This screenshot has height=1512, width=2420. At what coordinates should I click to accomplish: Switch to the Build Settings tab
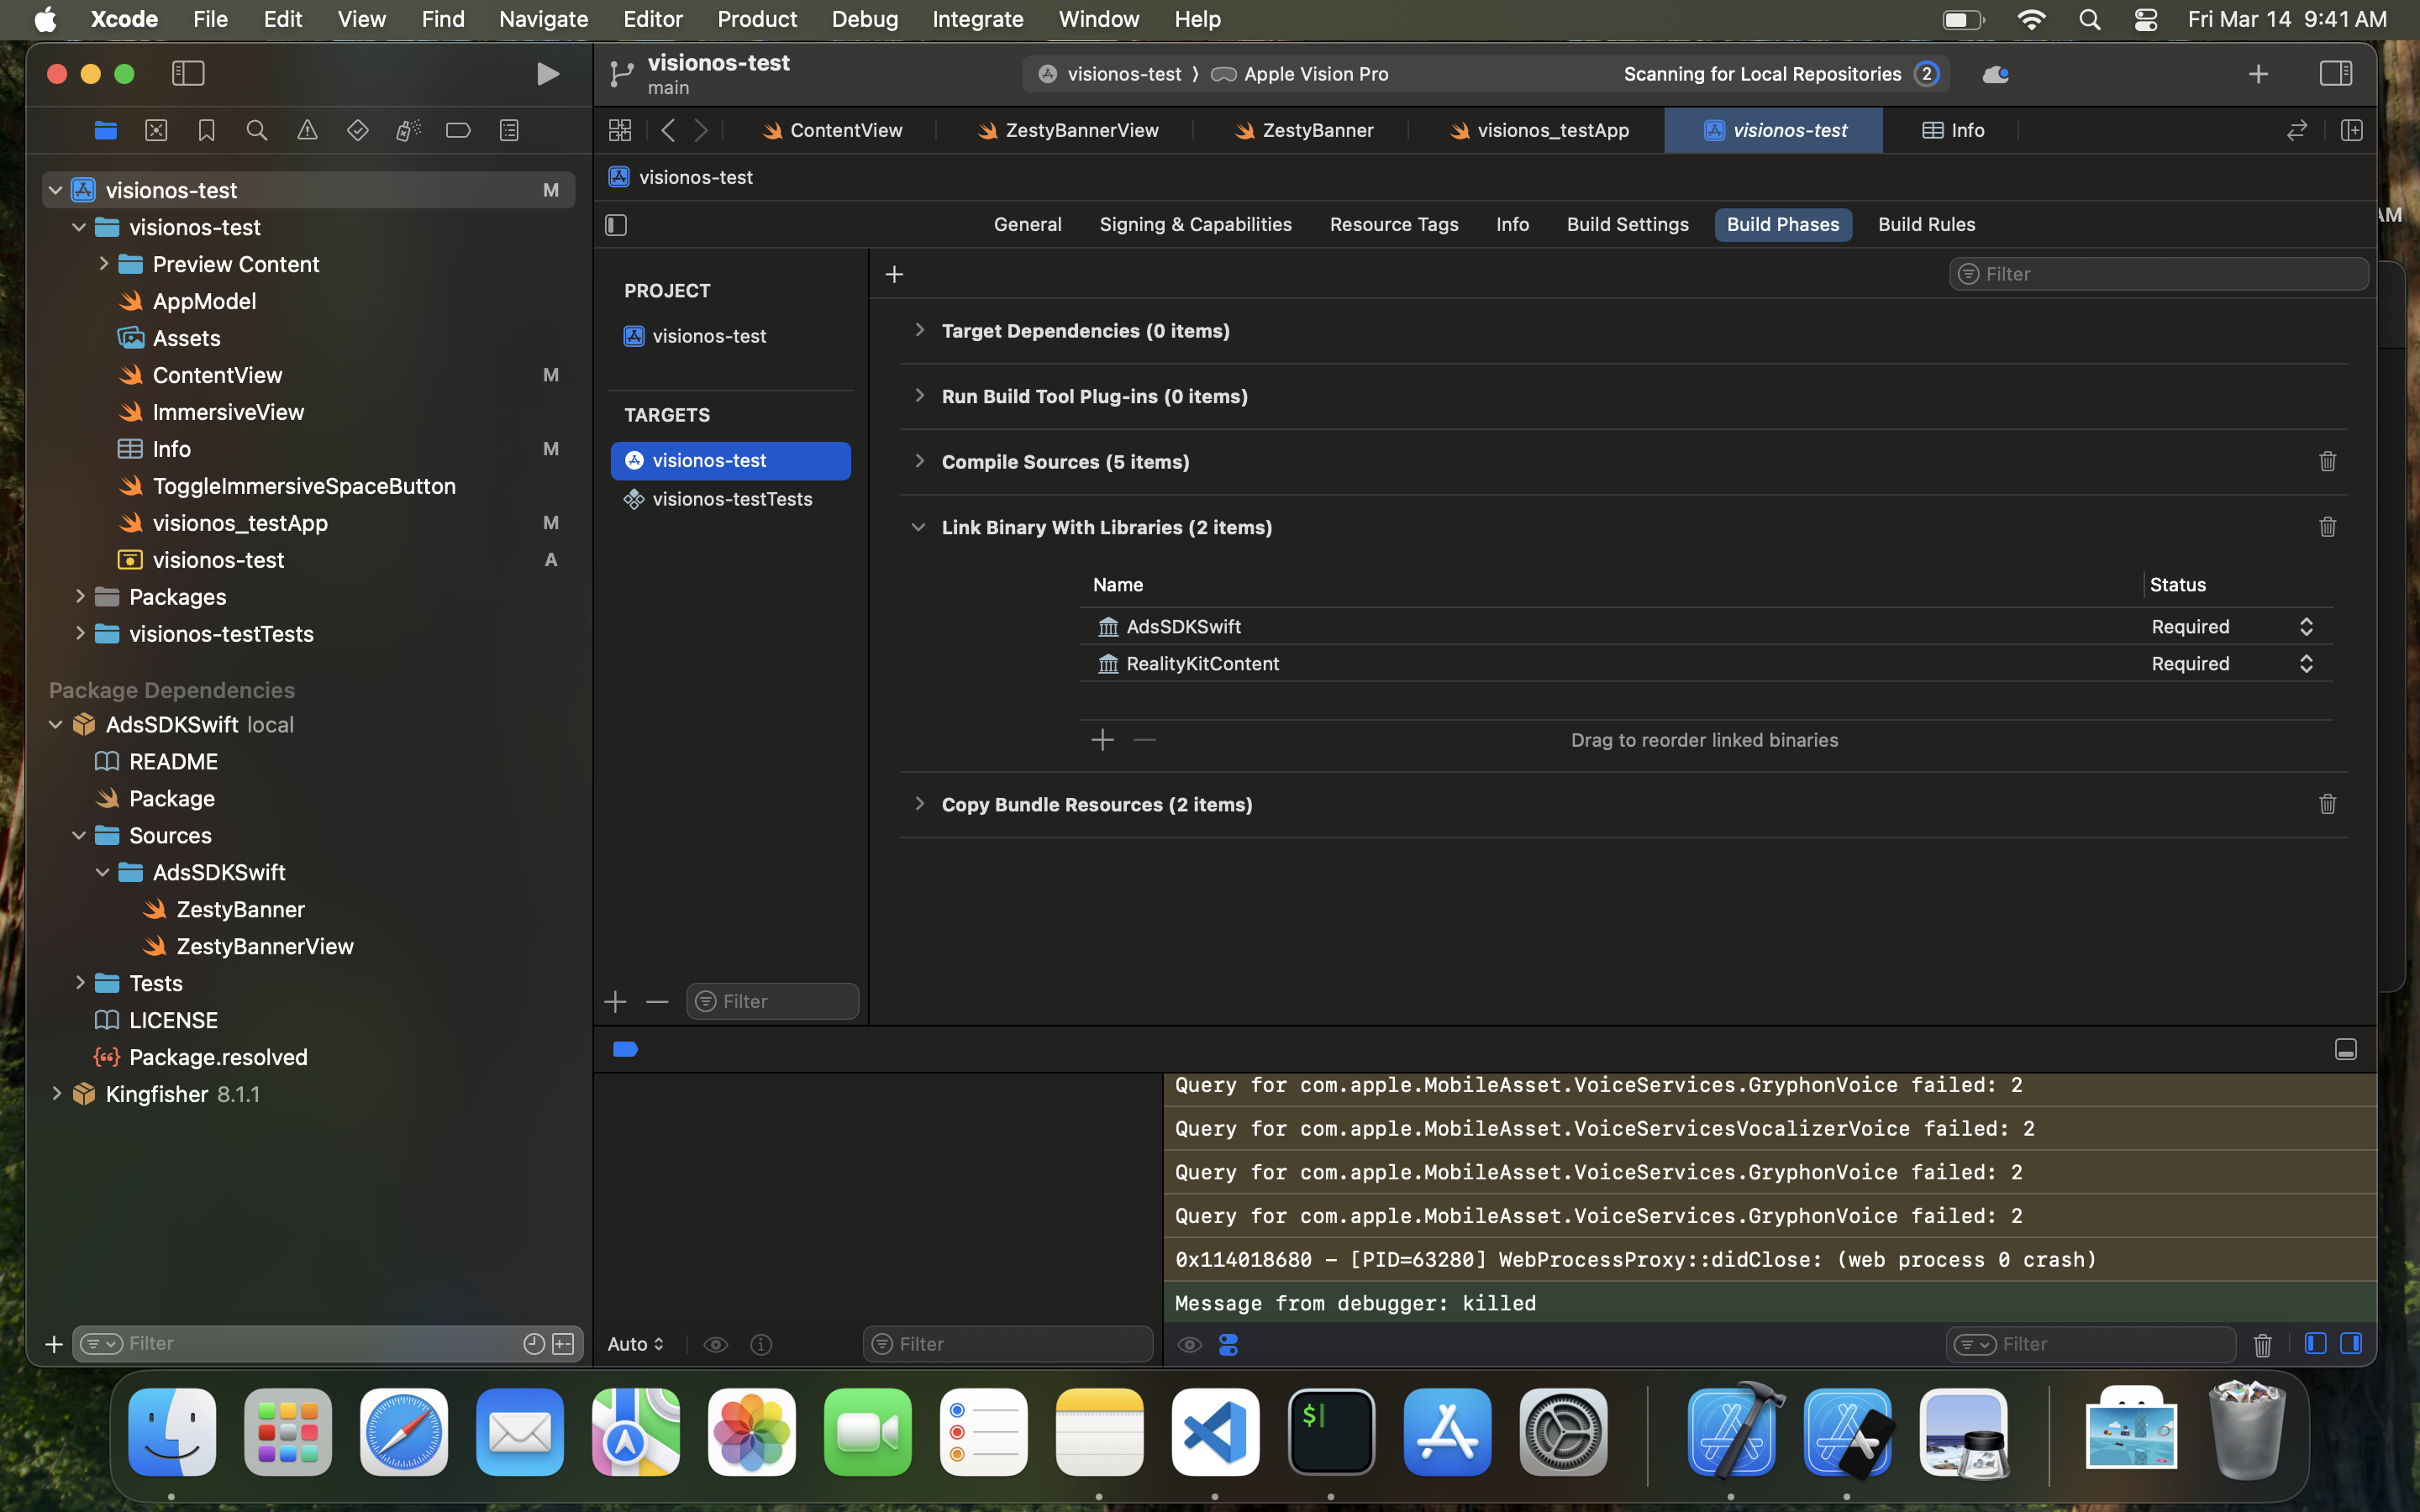[x=1627, y=225]
